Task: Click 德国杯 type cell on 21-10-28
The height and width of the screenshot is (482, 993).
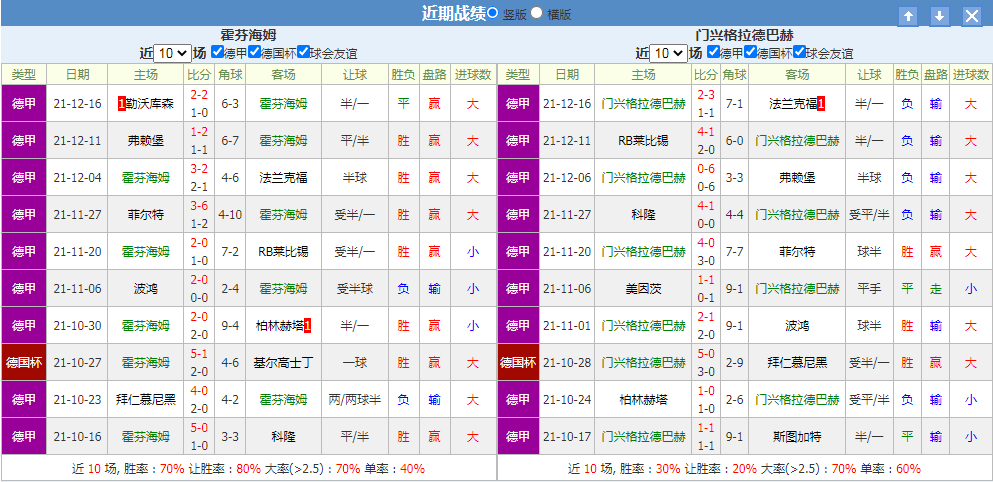Action: coord(518,363)
